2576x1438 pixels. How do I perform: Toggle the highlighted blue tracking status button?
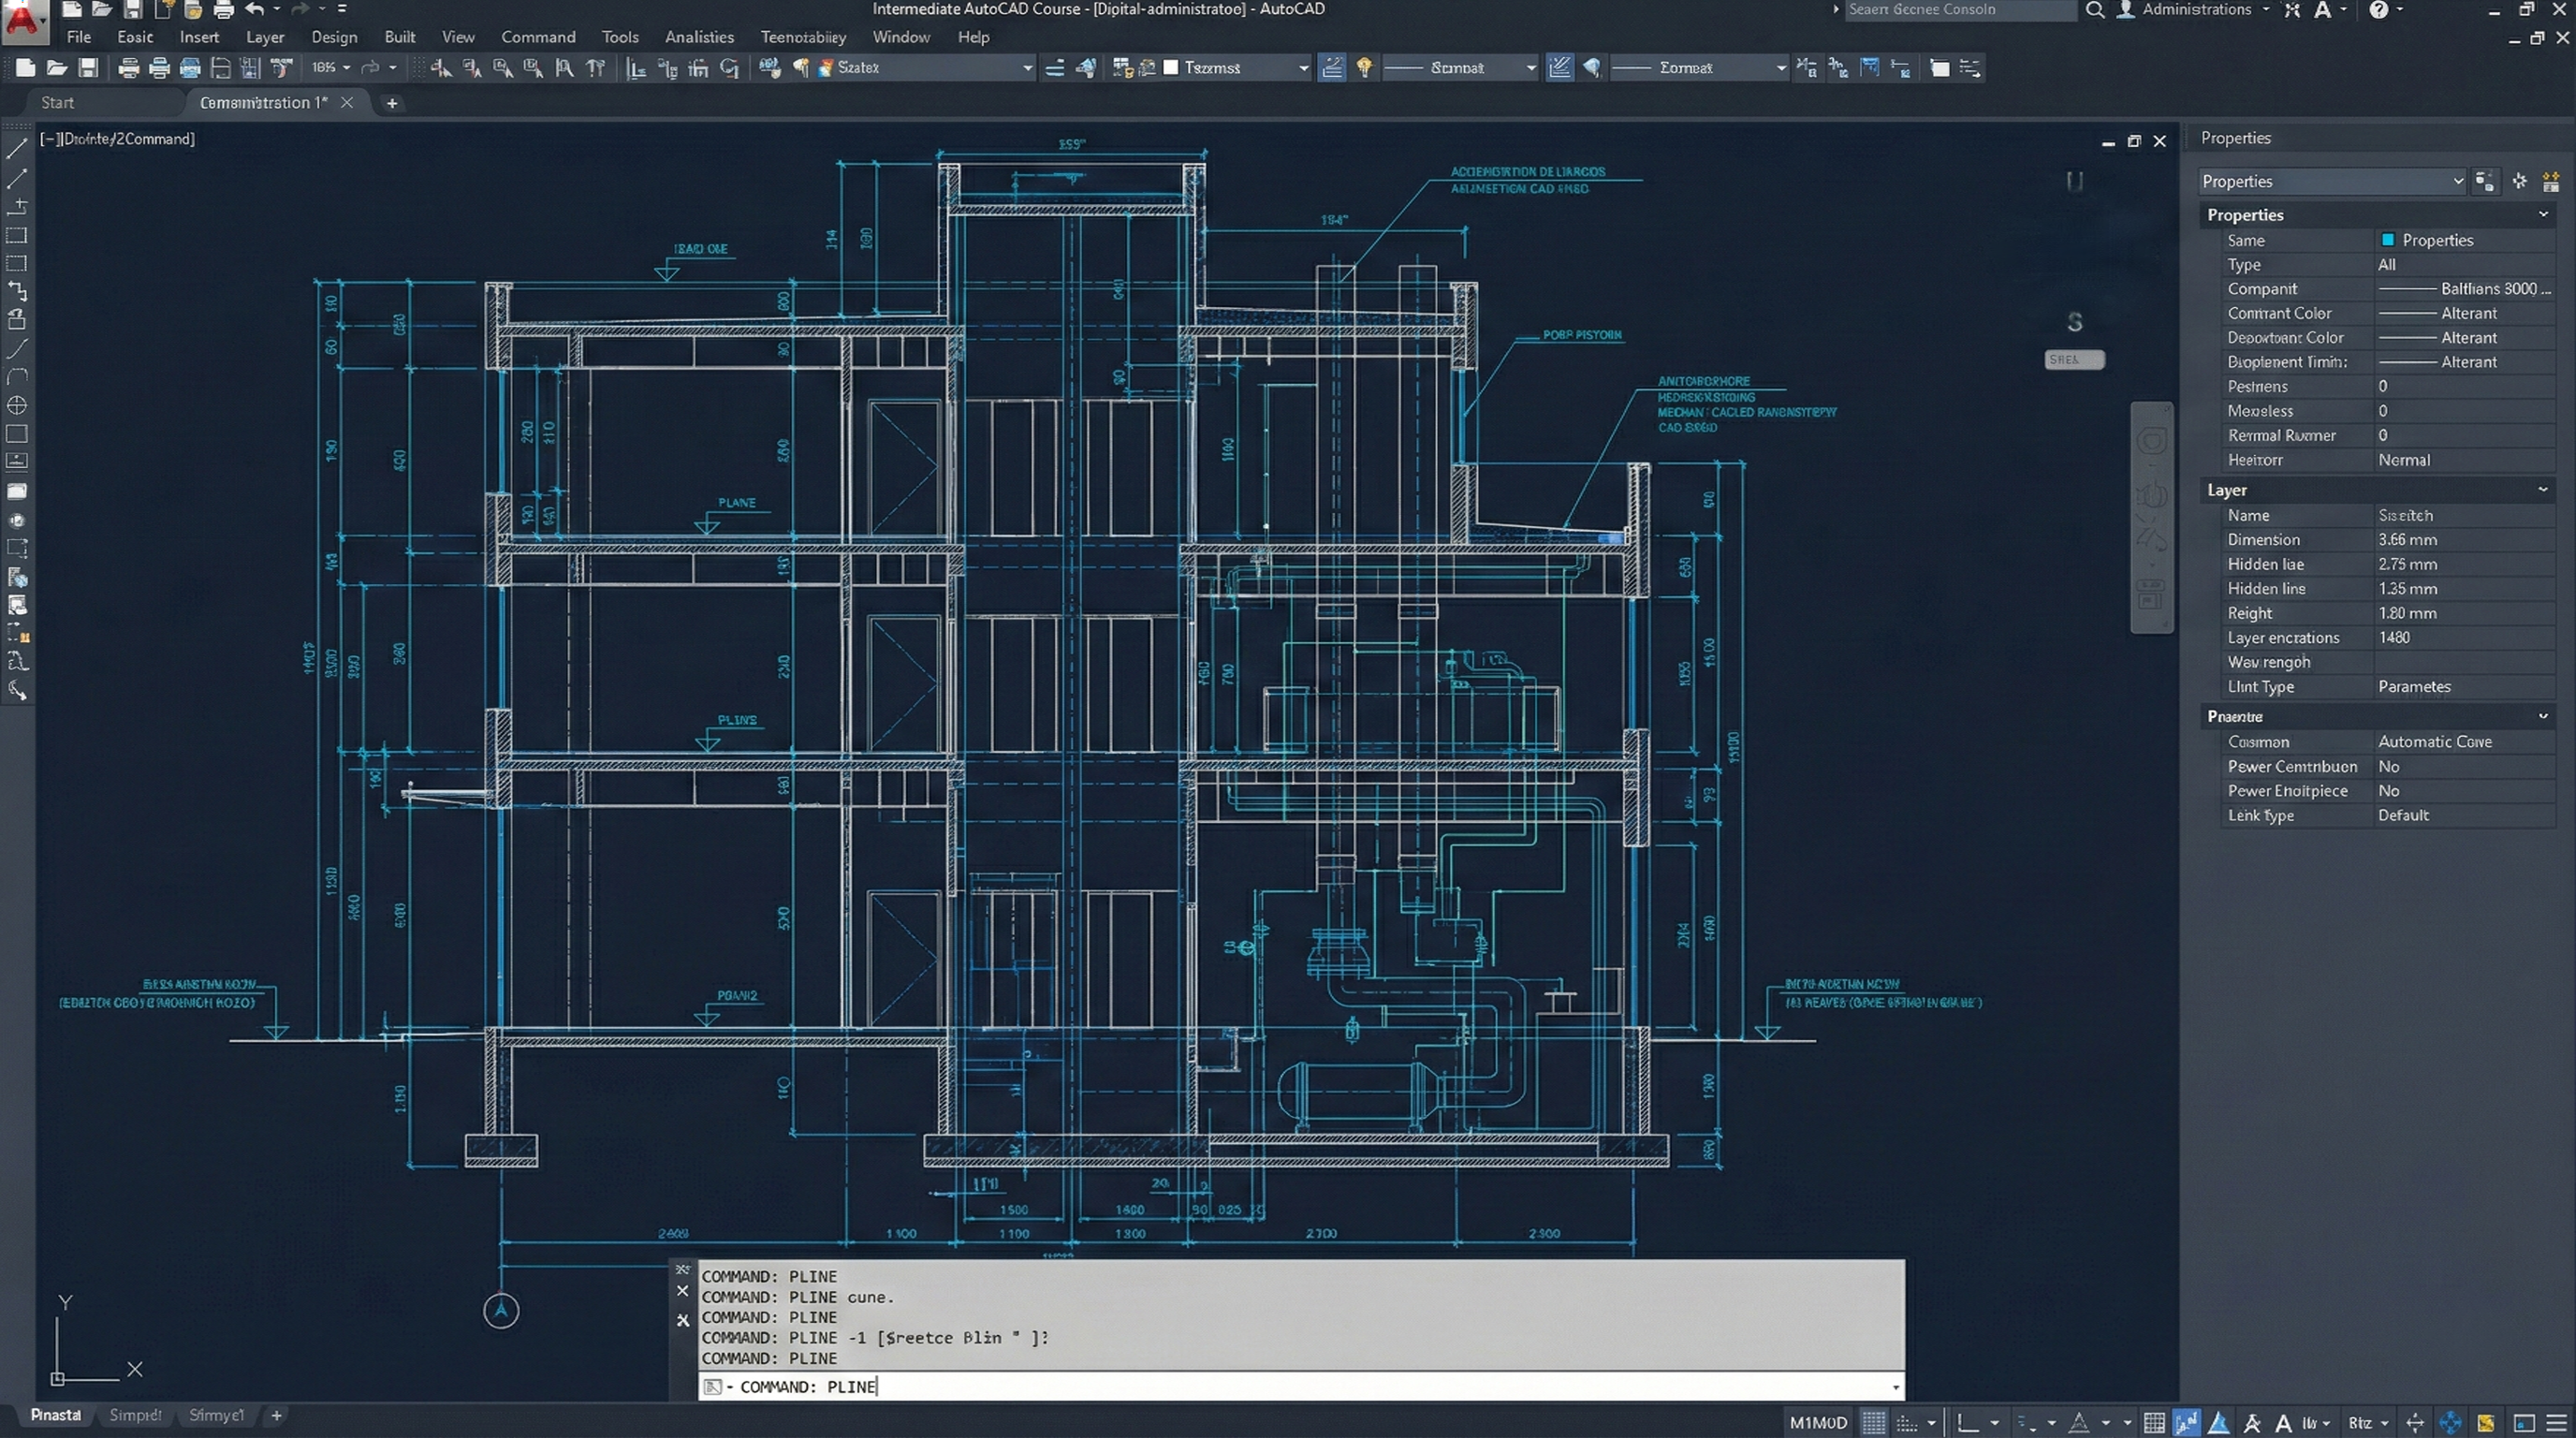coord(2186,1422)
